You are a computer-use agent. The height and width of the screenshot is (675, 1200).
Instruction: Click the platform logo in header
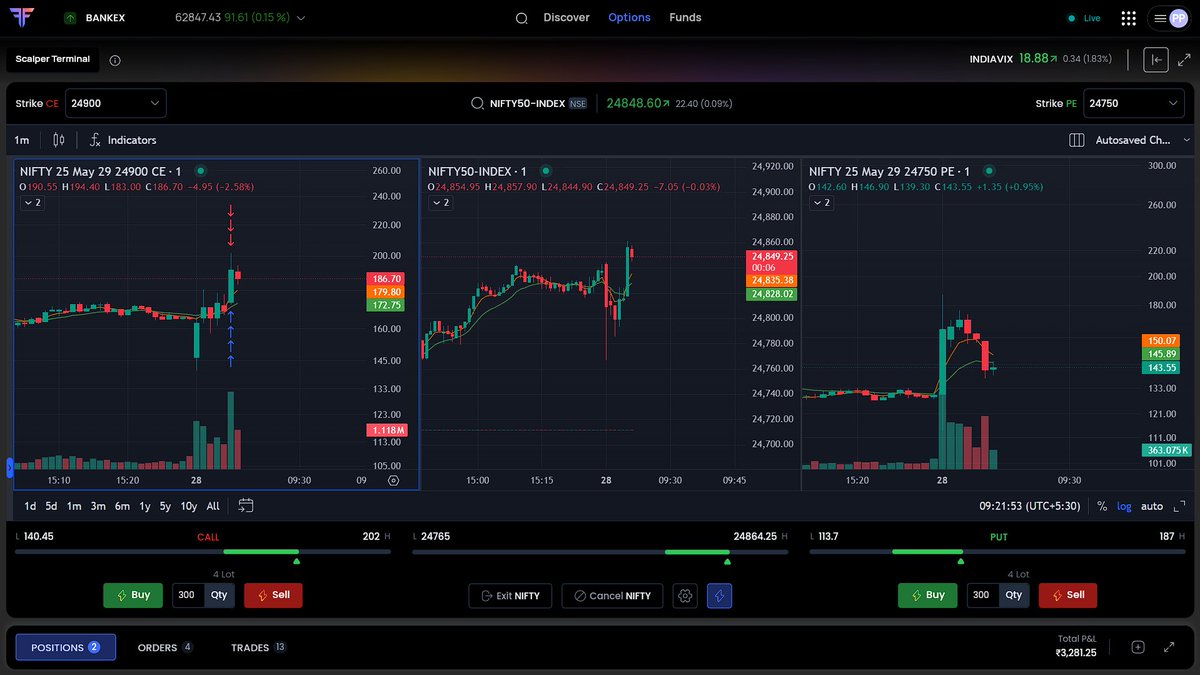[21, 17]
